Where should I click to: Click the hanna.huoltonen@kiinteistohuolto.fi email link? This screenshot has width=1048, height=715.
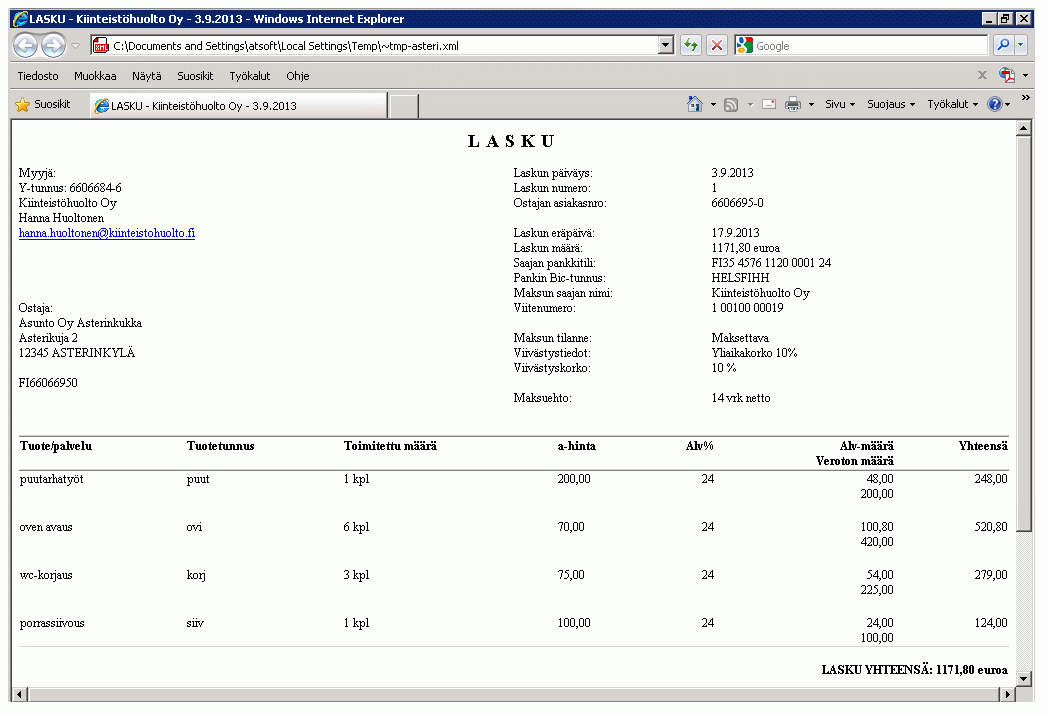(107, 233)
